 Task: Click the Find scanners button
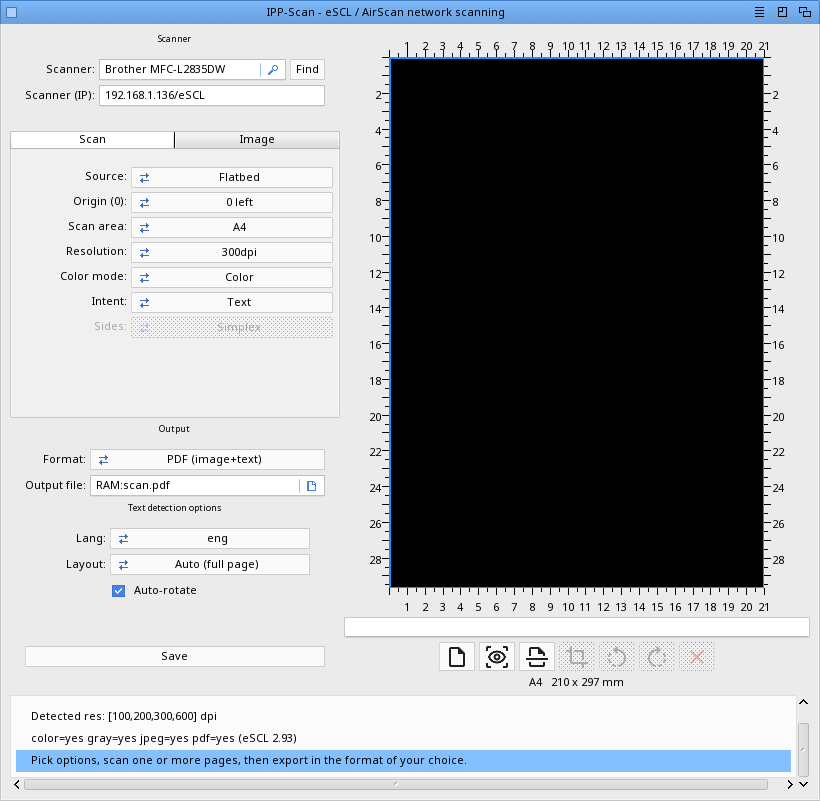pyautogui.click(x=307, y=70)
